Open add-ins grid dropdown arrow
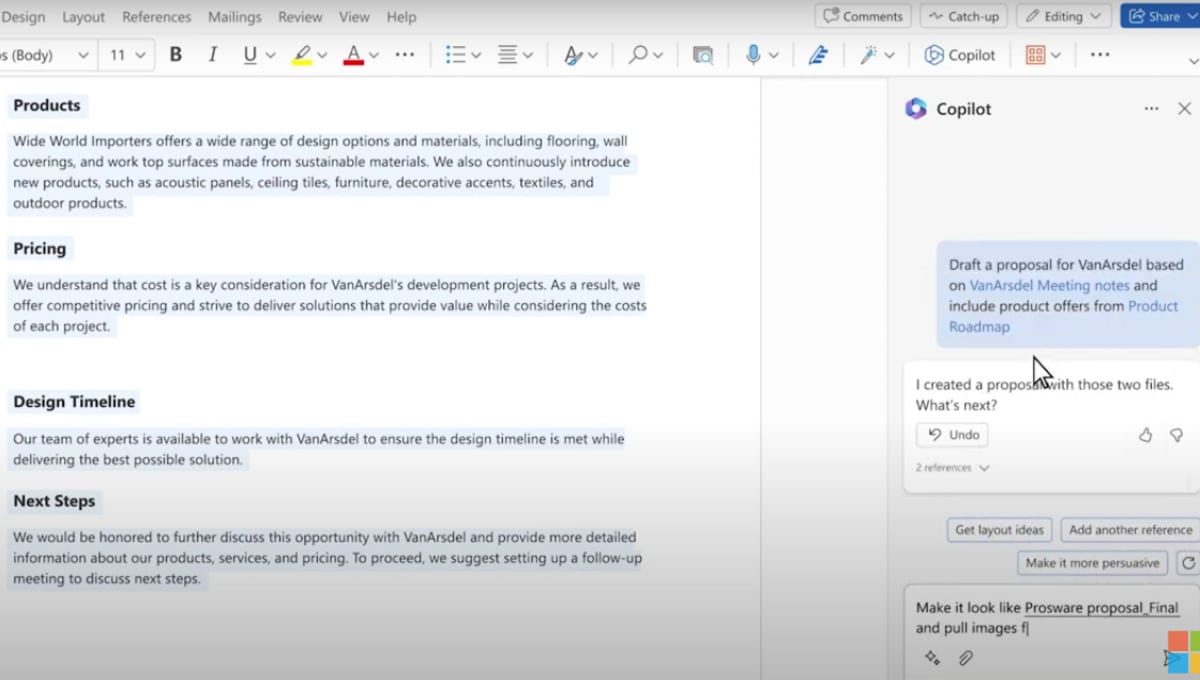Screen dimensions: 1200x680 click(1056, 56)
